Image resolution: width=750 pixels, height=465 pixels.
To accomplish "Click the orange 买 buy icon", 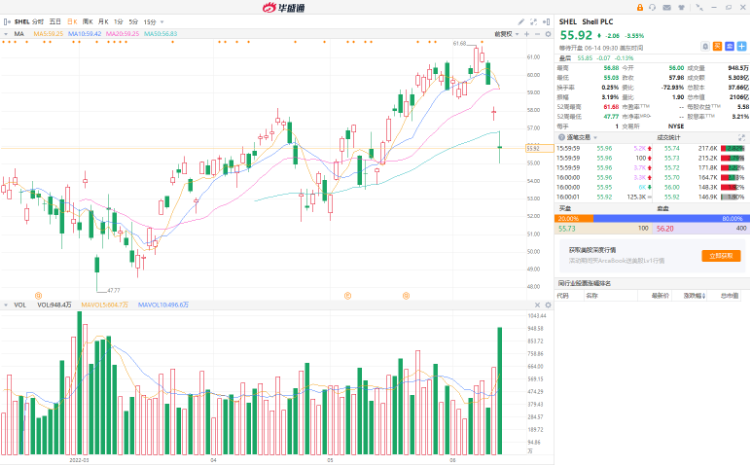I will coord(717,46).
